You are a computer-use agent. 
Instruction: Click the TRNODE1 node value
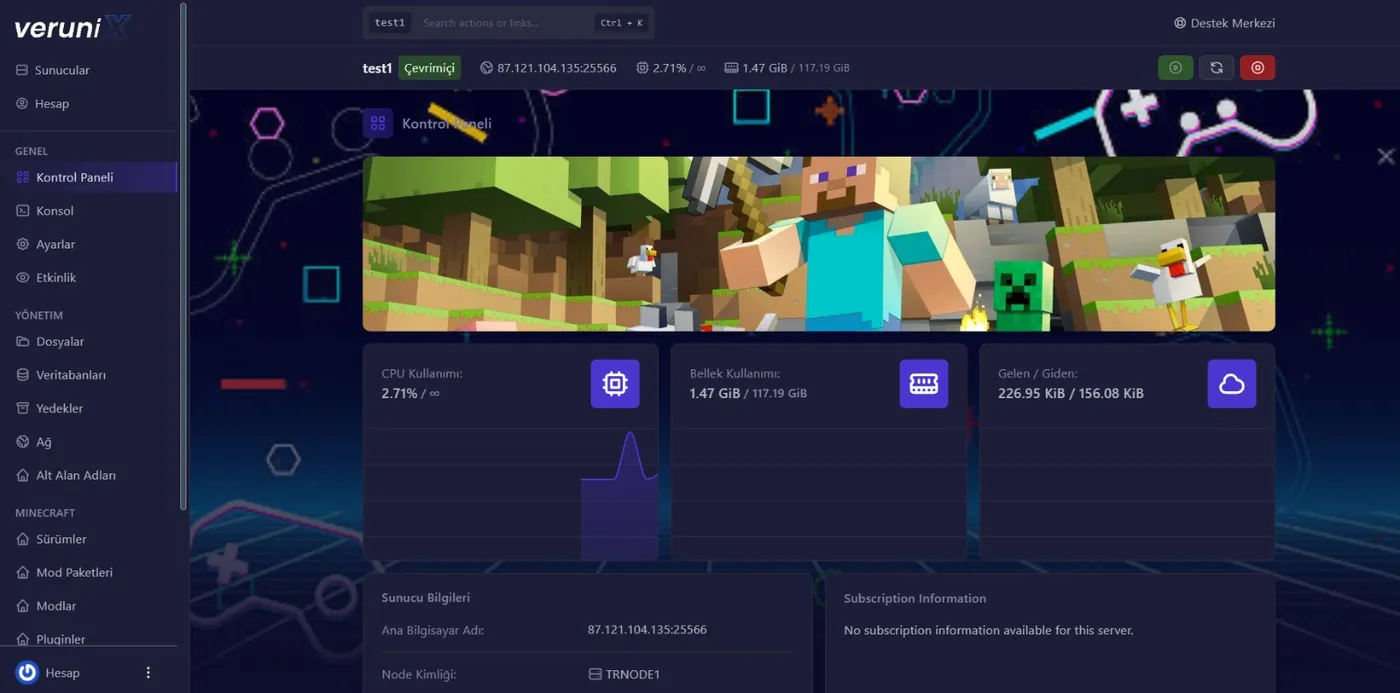(x=624, y=675)
